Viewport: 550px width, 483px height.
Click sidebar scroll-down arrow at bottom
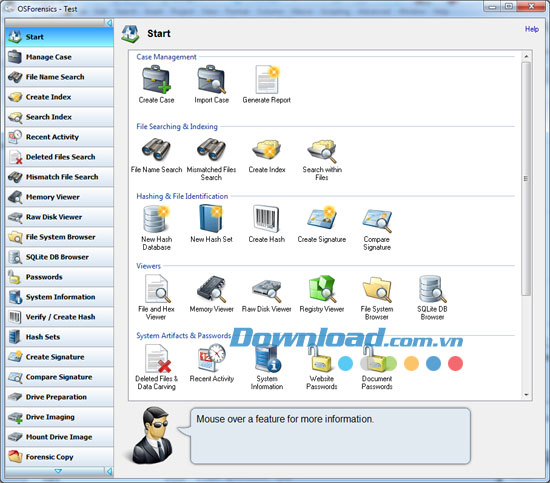coord(58,471)
